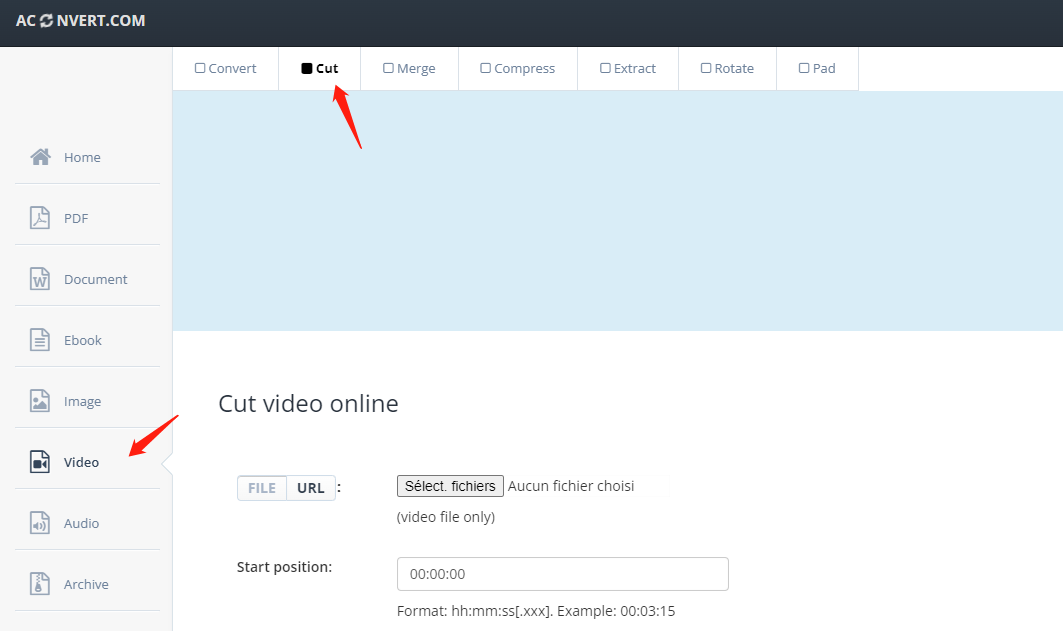Open the PDF converter icon
This screenshot has height=631, width=1063.
(40, 218)
